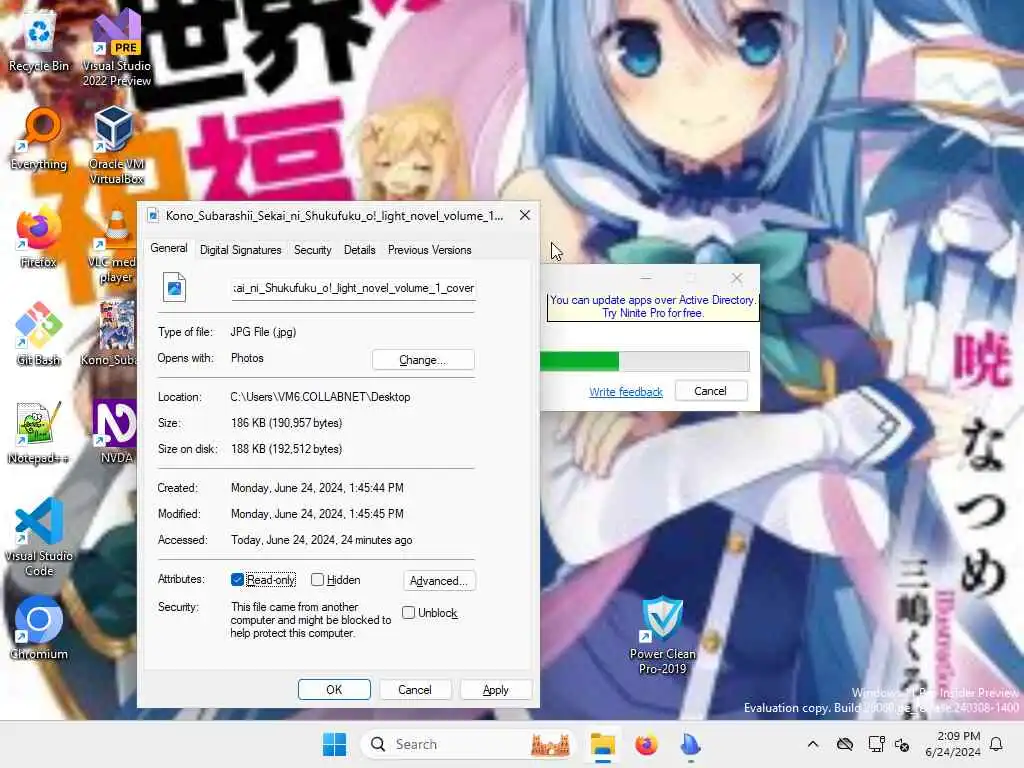
Task: Cancel the Ninite installation
Action: (711, 391)
